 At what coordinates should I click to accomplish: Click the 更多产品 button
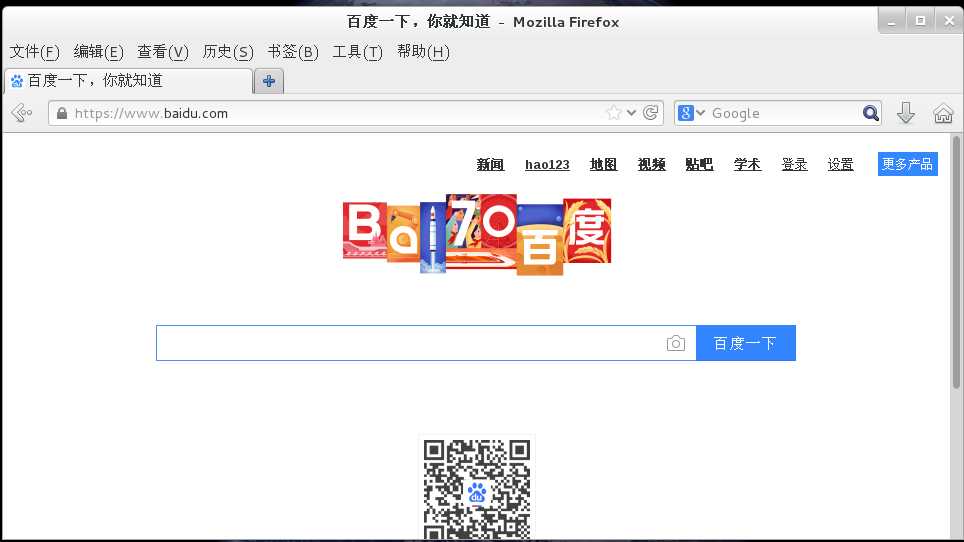pos(907,164)
